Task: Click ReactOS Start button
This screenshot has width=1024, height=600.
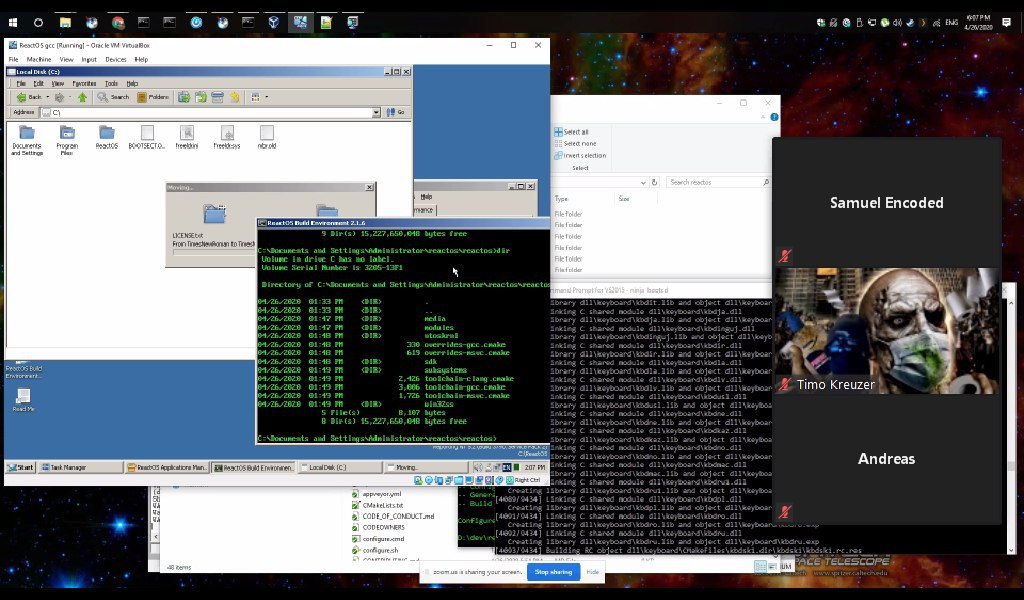Action: click(x=20, y=467)
